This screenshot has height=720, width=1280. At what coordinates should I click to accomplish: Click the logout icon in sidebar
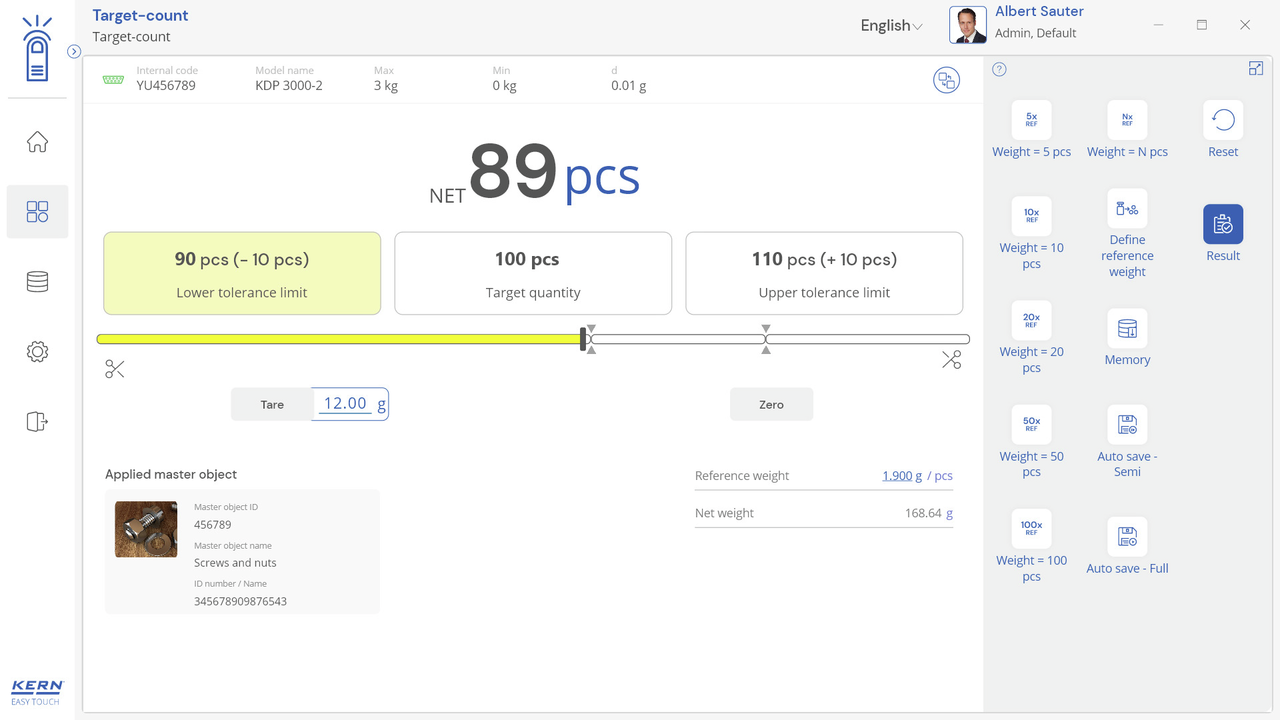coord(37,422)
